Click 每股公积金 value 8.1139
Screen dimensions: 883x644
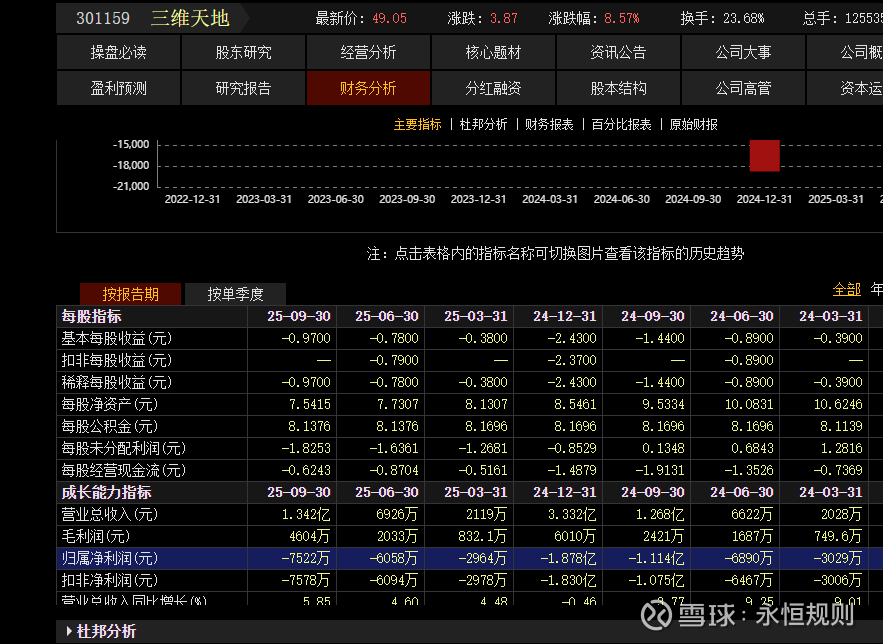point(841,426)
